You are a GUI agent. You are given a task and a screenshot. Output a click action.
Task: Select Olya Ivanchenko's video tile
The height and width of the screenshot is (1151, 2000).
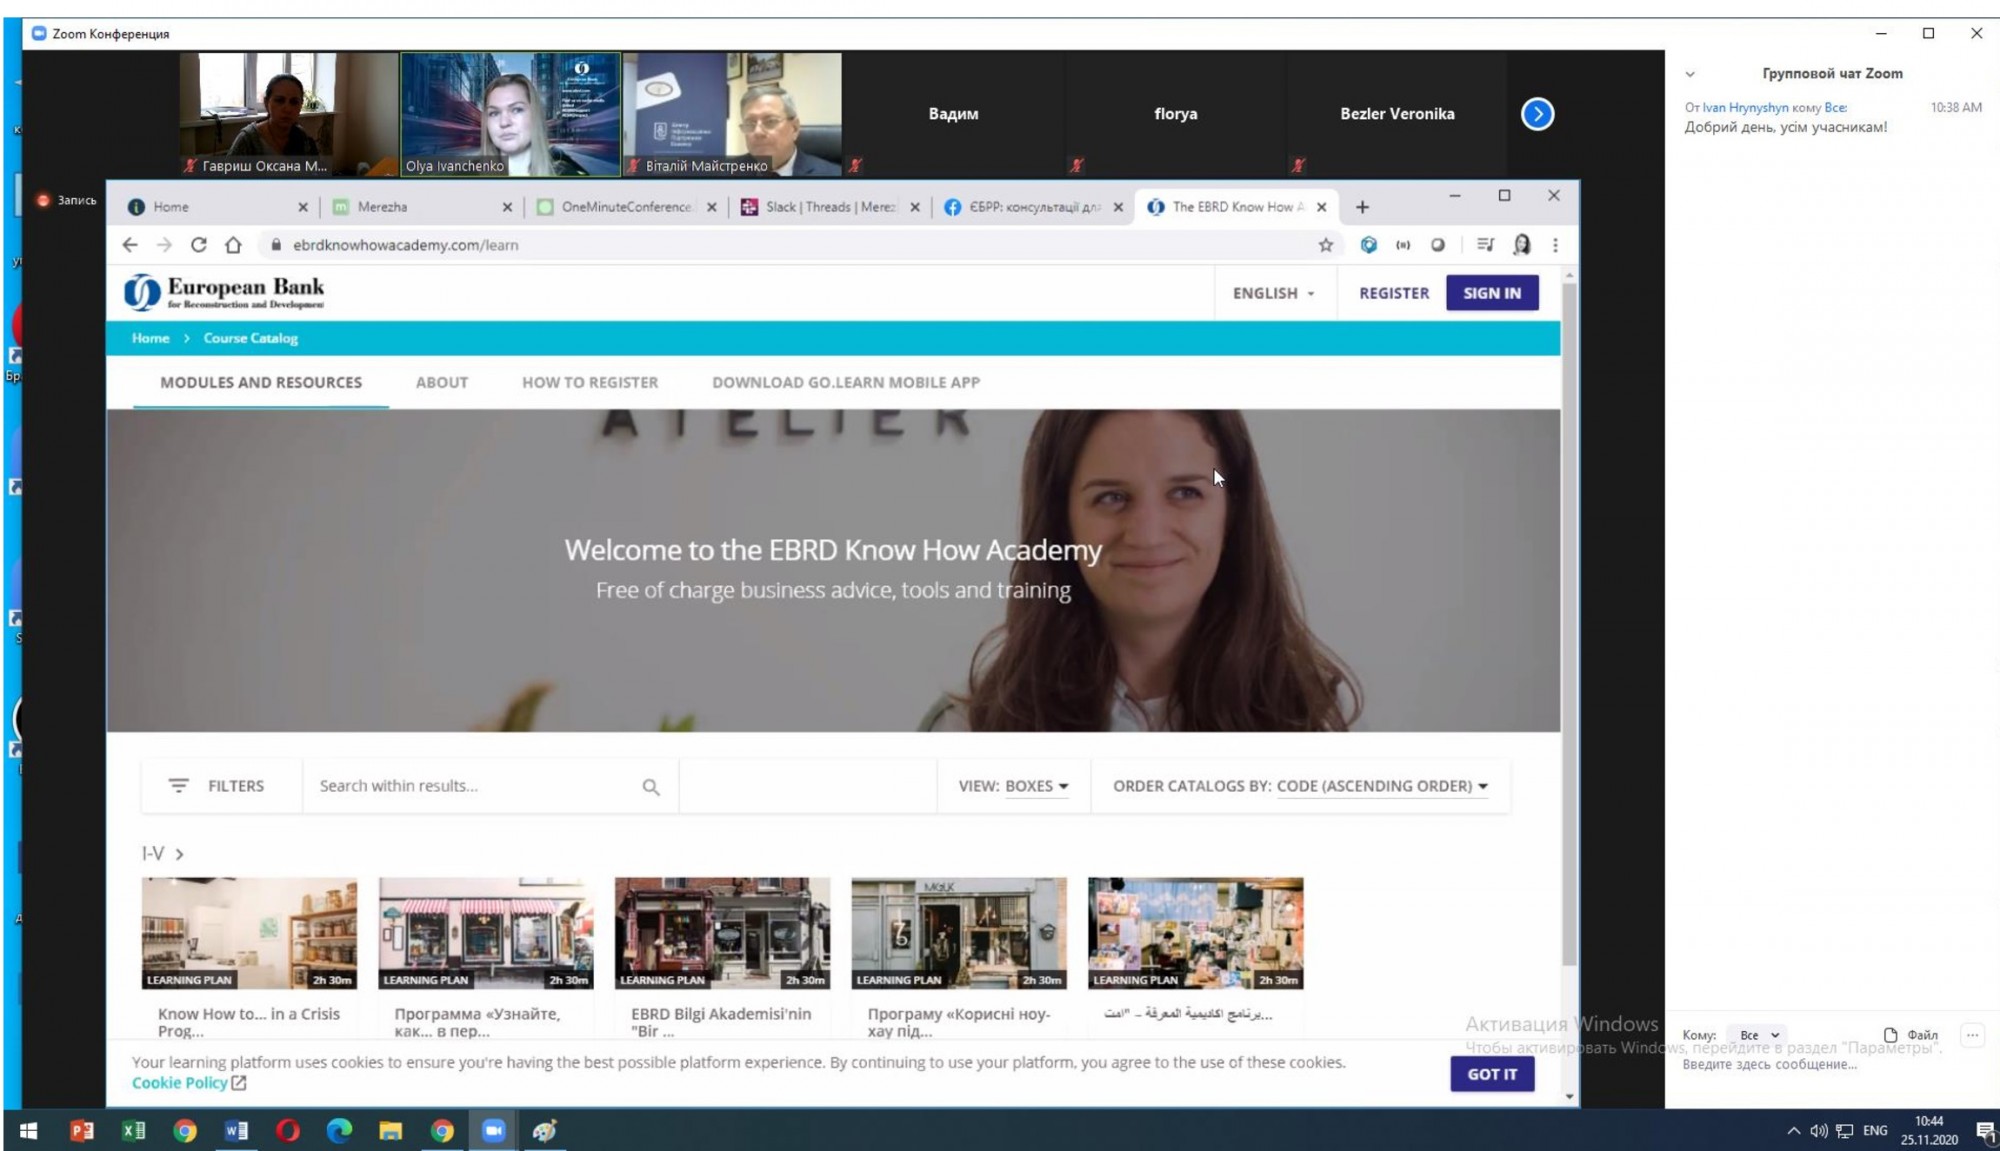pyautogui.click(x=510, y=114)
